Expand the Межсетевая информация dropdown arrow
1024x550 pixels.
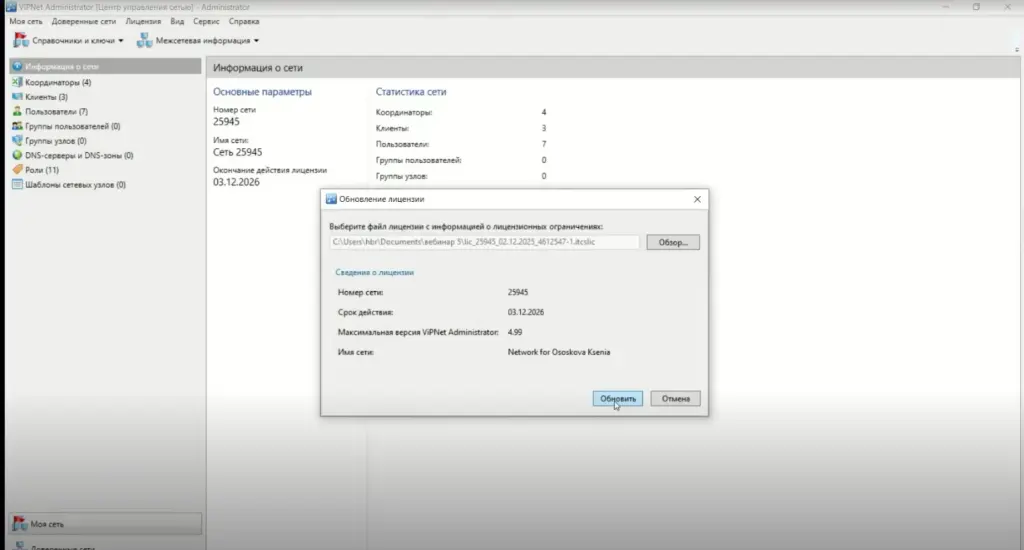tap(256, 40)
